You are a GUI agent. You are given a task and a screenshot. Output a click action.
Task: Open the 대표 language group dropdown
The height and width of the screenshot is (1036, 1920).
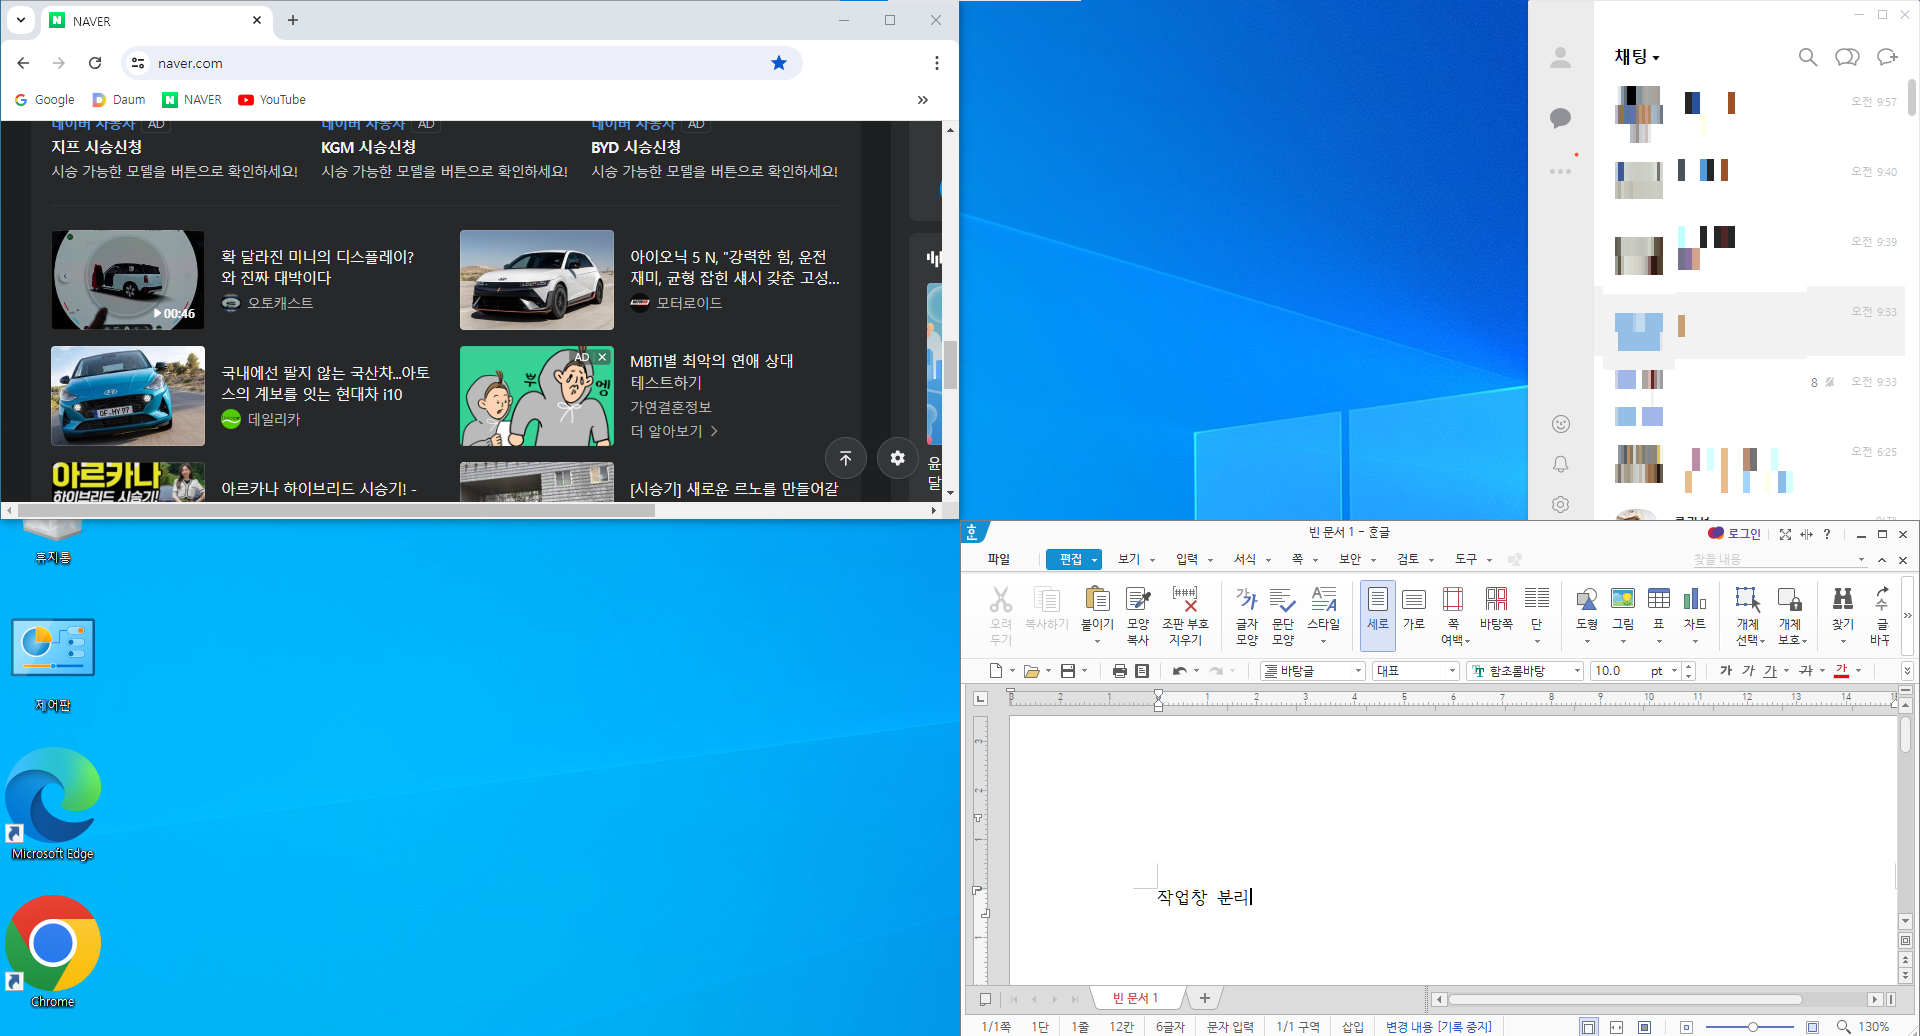click(1452, 671)
